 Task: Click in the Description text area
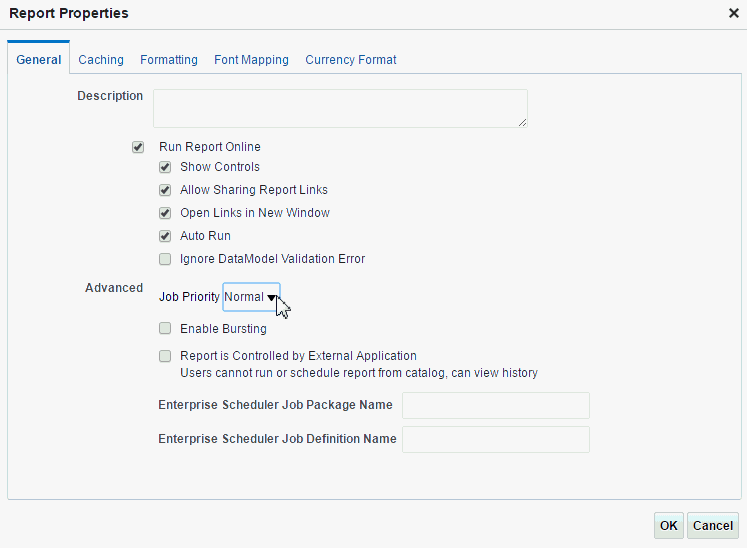[340, 108]
